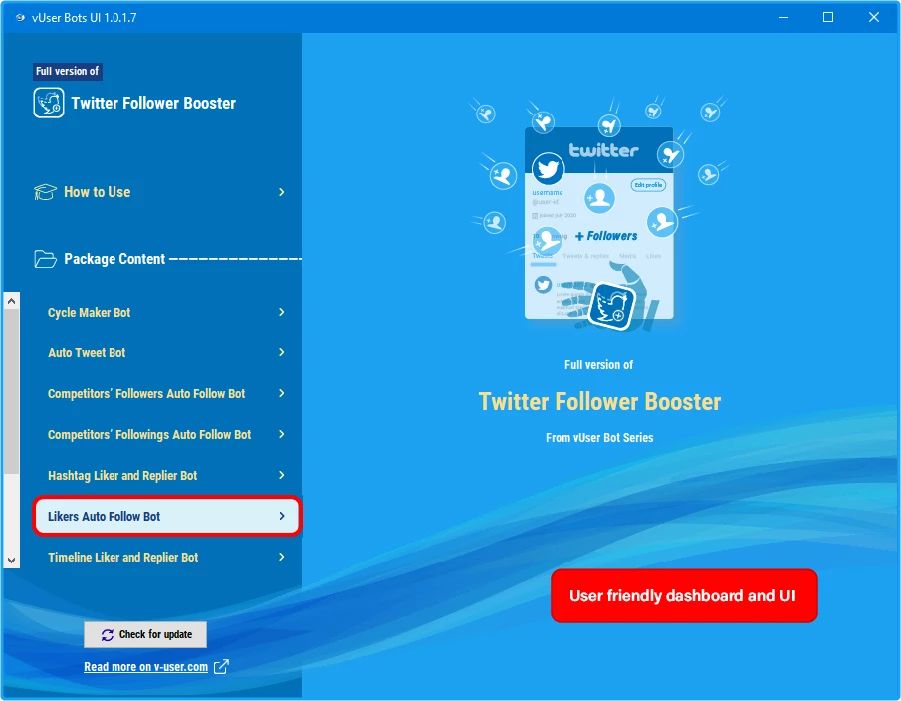
Task: Open the Read more on v-user.com link
Action: pos(146,667)
